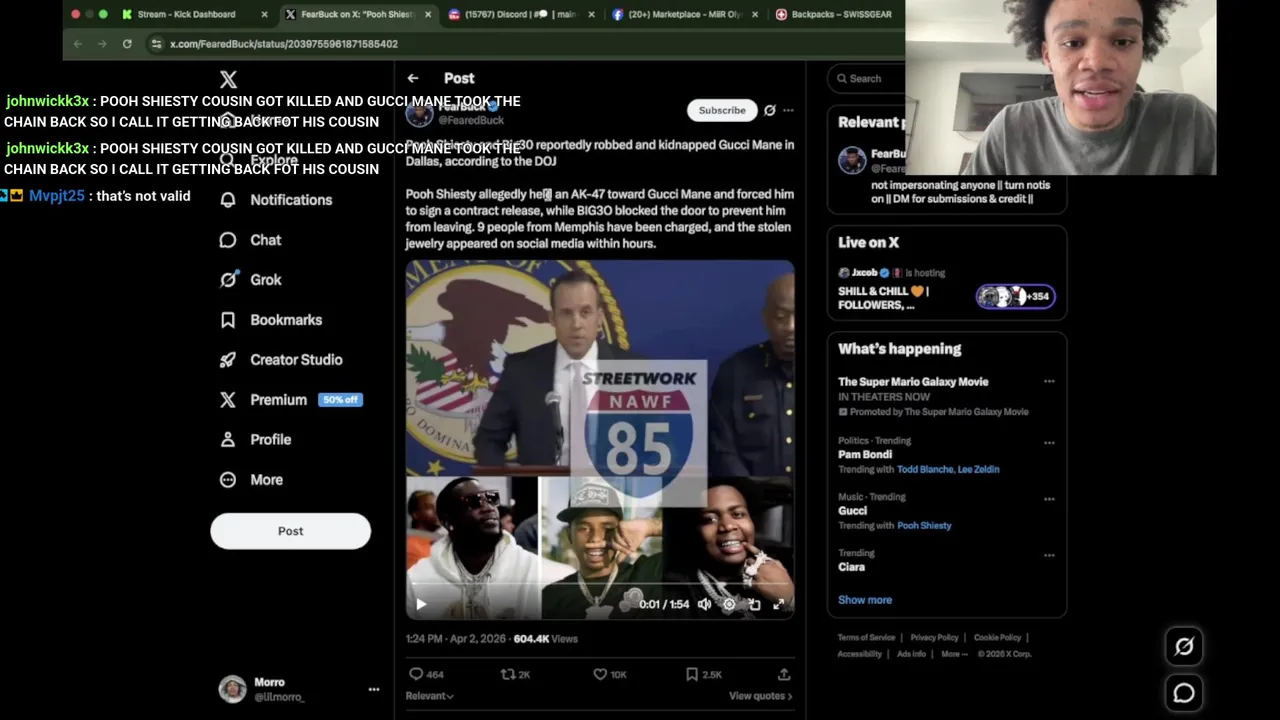Open View quotes link

click(760, 696)
